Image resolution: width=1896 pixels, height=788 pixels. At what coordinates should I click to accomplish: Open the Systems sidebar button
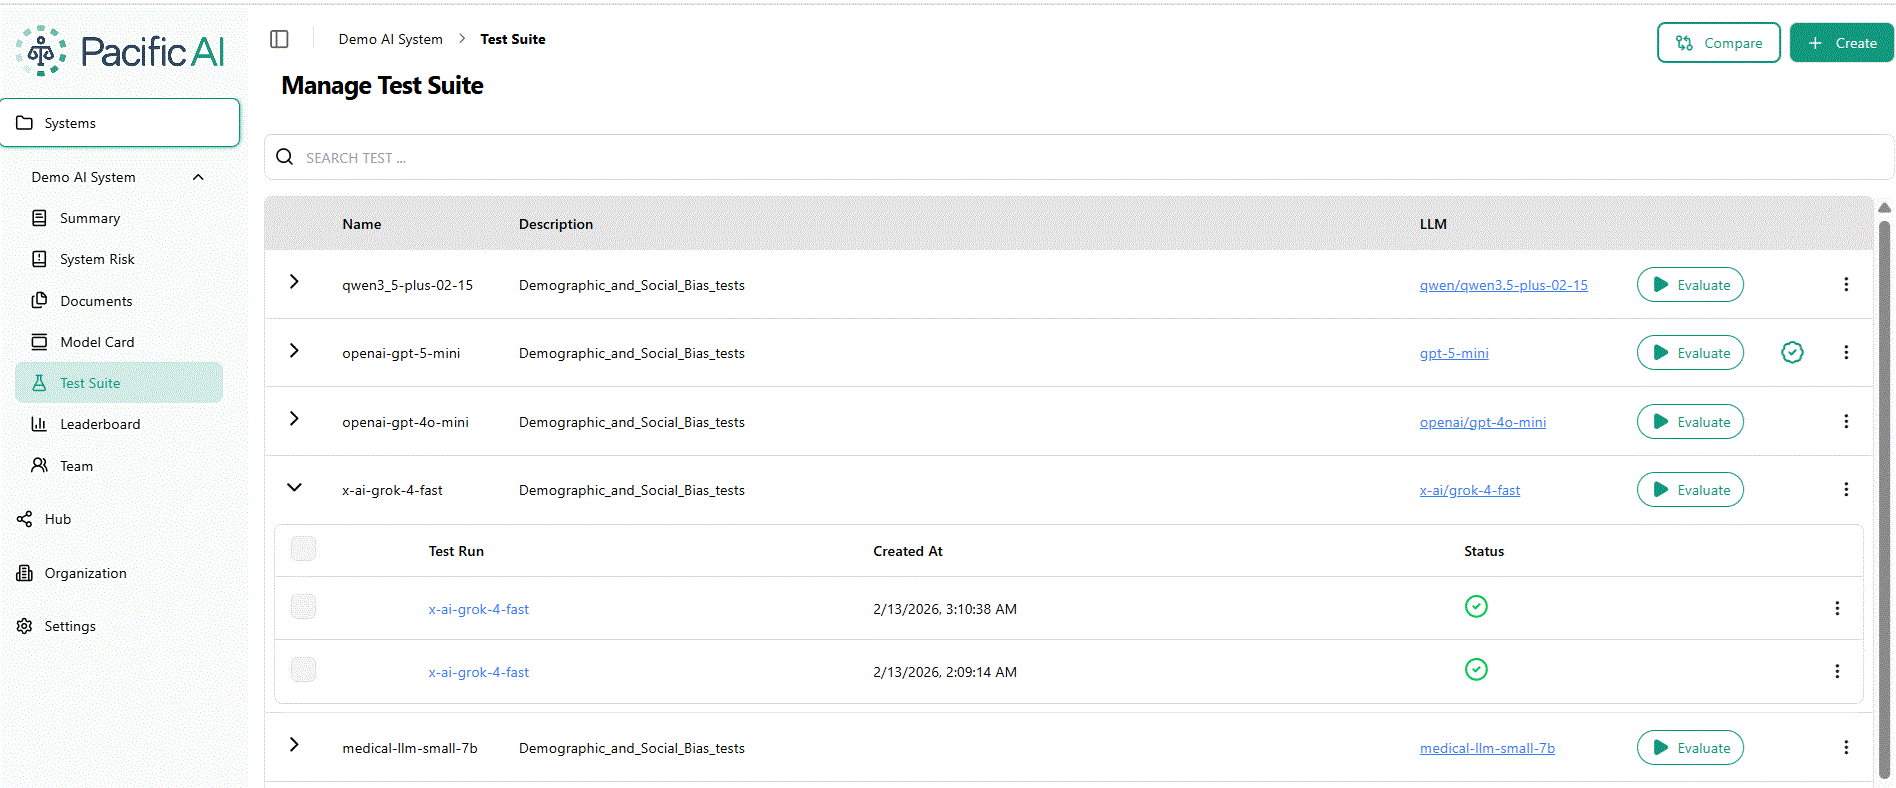(120, 123)
